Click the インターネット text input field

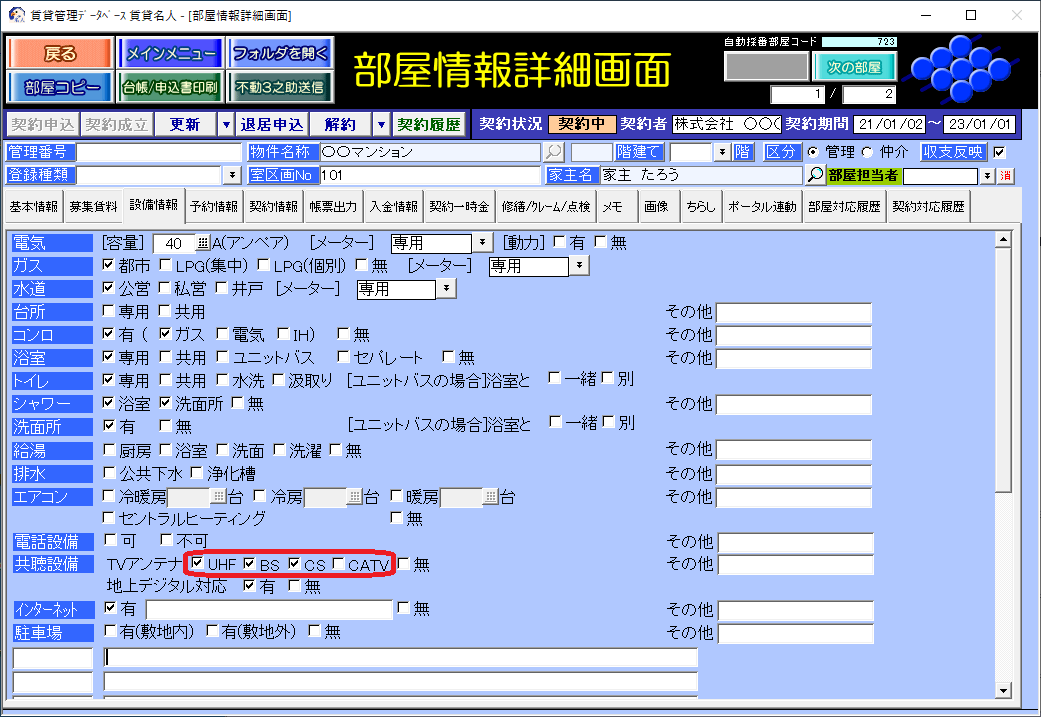(x=269, y=610)
